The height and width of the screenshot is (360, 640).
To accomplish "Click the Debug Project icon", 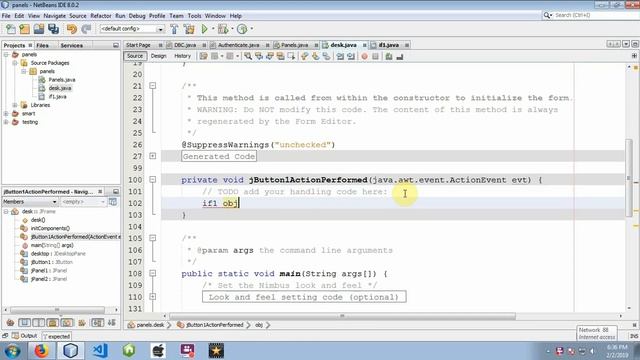I will tap(223, 29).
